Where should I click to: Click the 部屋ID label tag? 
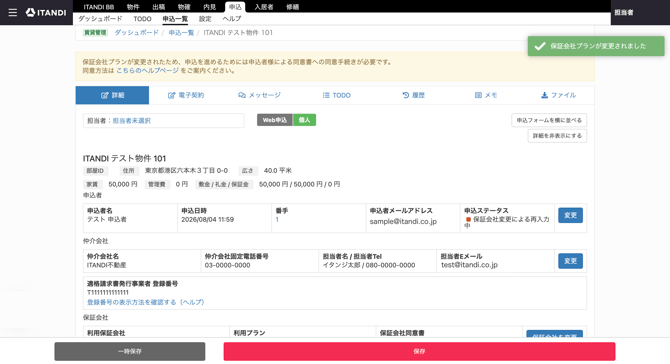(95, 171)
